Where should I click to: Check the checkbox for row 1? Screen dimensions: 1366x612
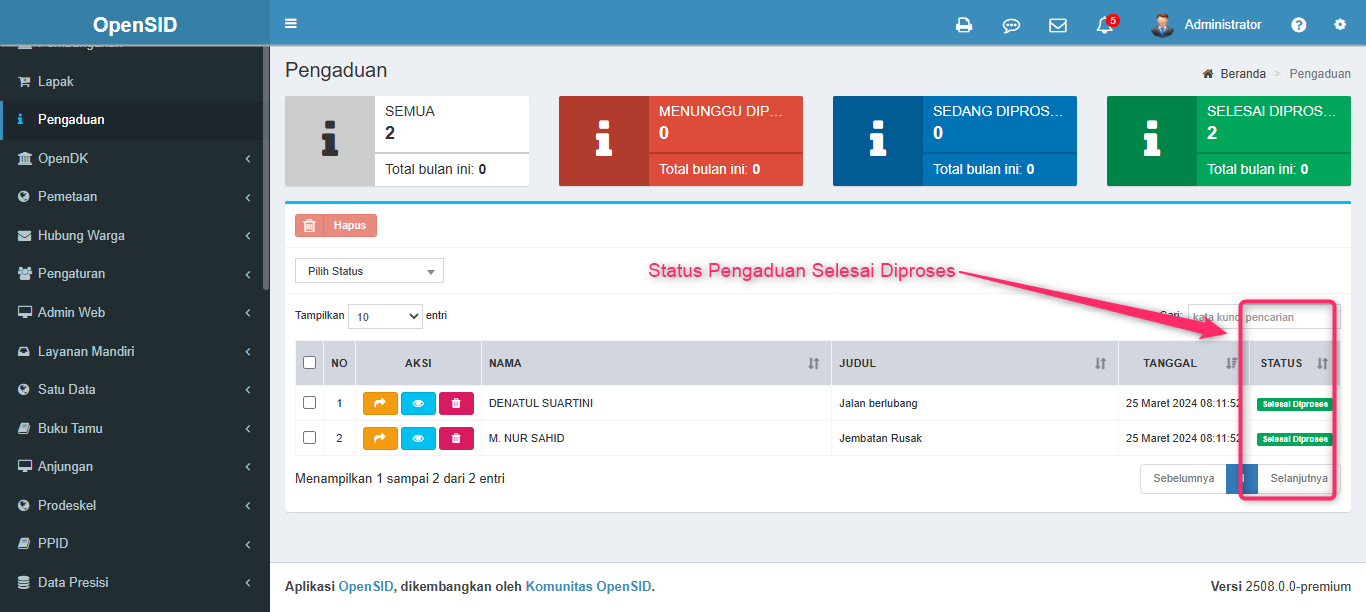[x=310, y=403]
